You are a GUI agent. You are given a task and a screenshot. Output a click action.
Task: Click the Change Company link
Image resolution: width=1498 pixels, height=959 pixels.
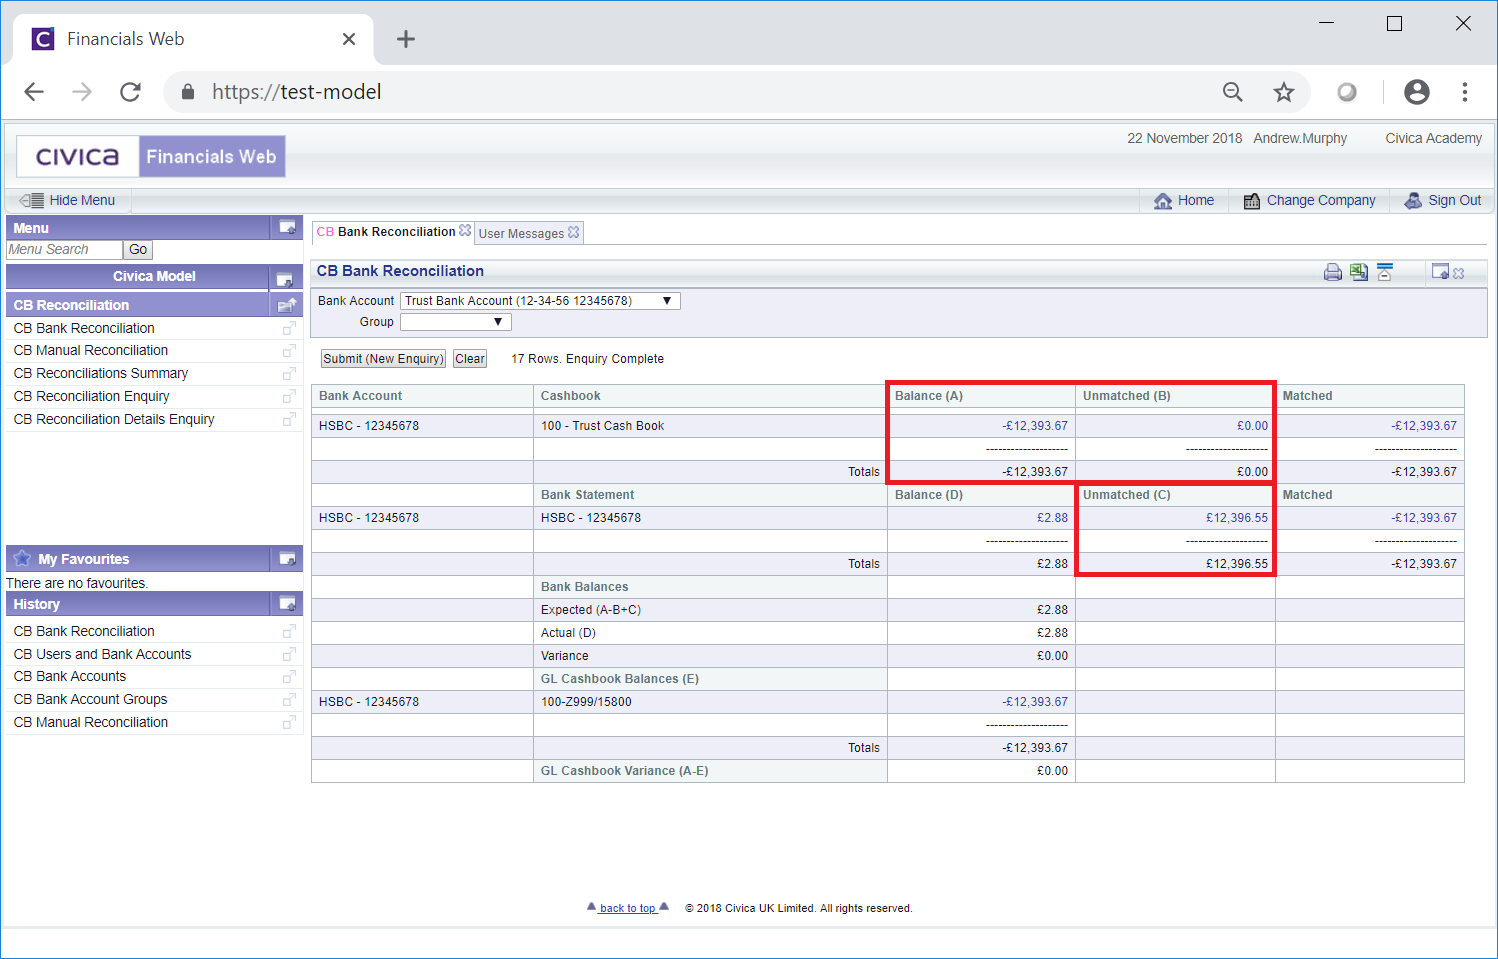(1309, 200)
